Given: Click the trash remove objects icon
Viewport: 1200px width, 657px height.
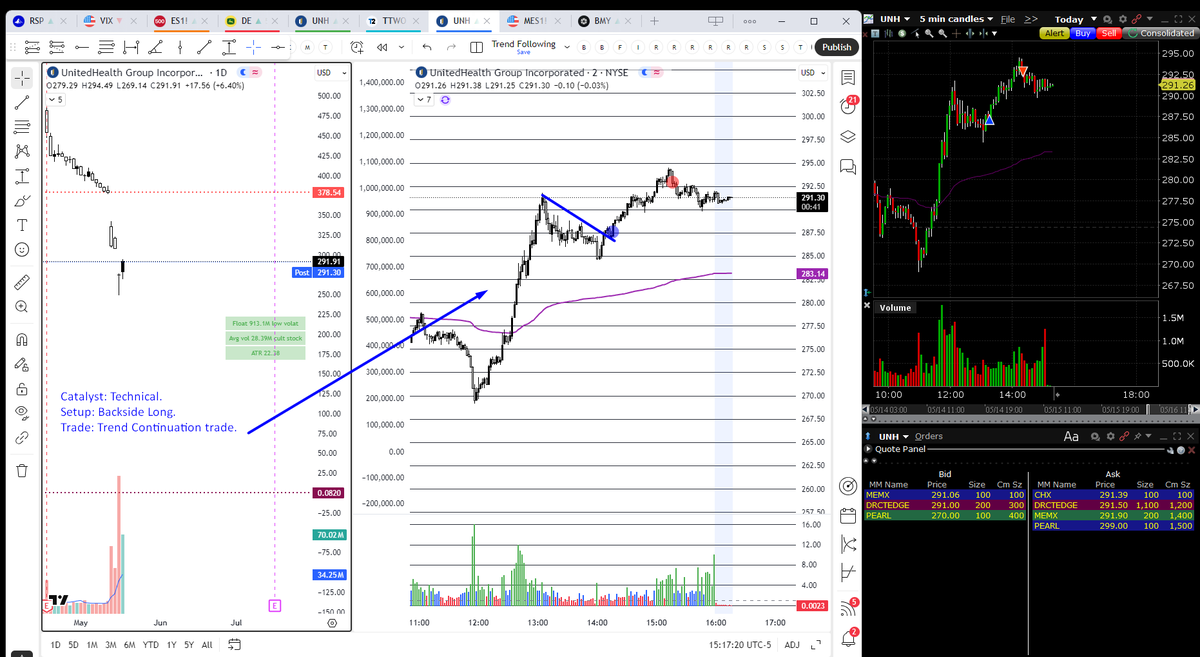Looking at the screenshot, I should (21, 470).
